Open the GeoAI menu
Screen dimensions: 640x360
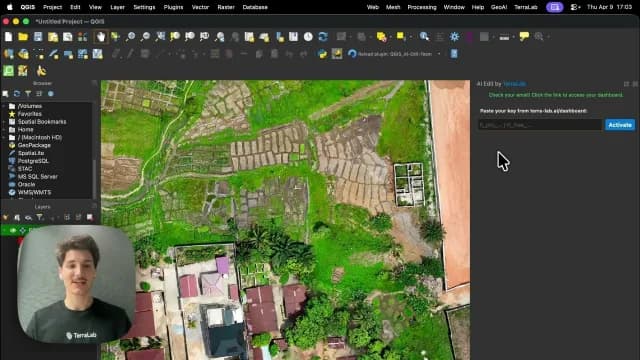[x=499, y=7]
